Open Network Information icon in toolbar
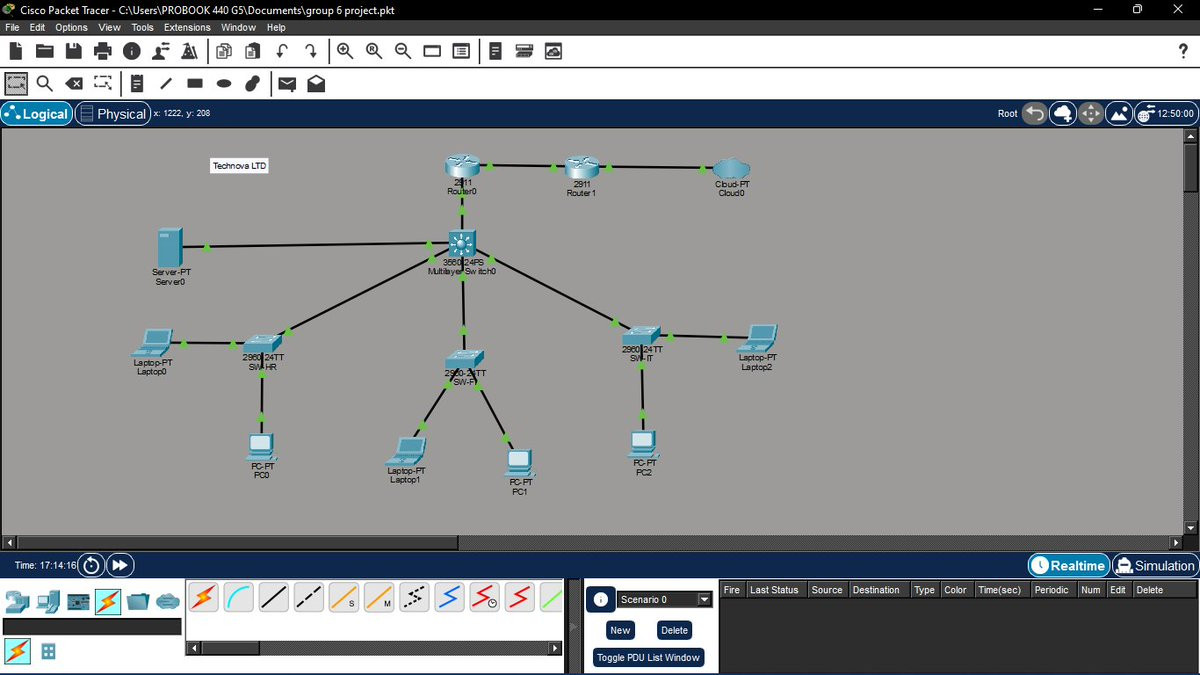Image resolution: width=1200 pixels, height=675 pixels. [131, 51]
